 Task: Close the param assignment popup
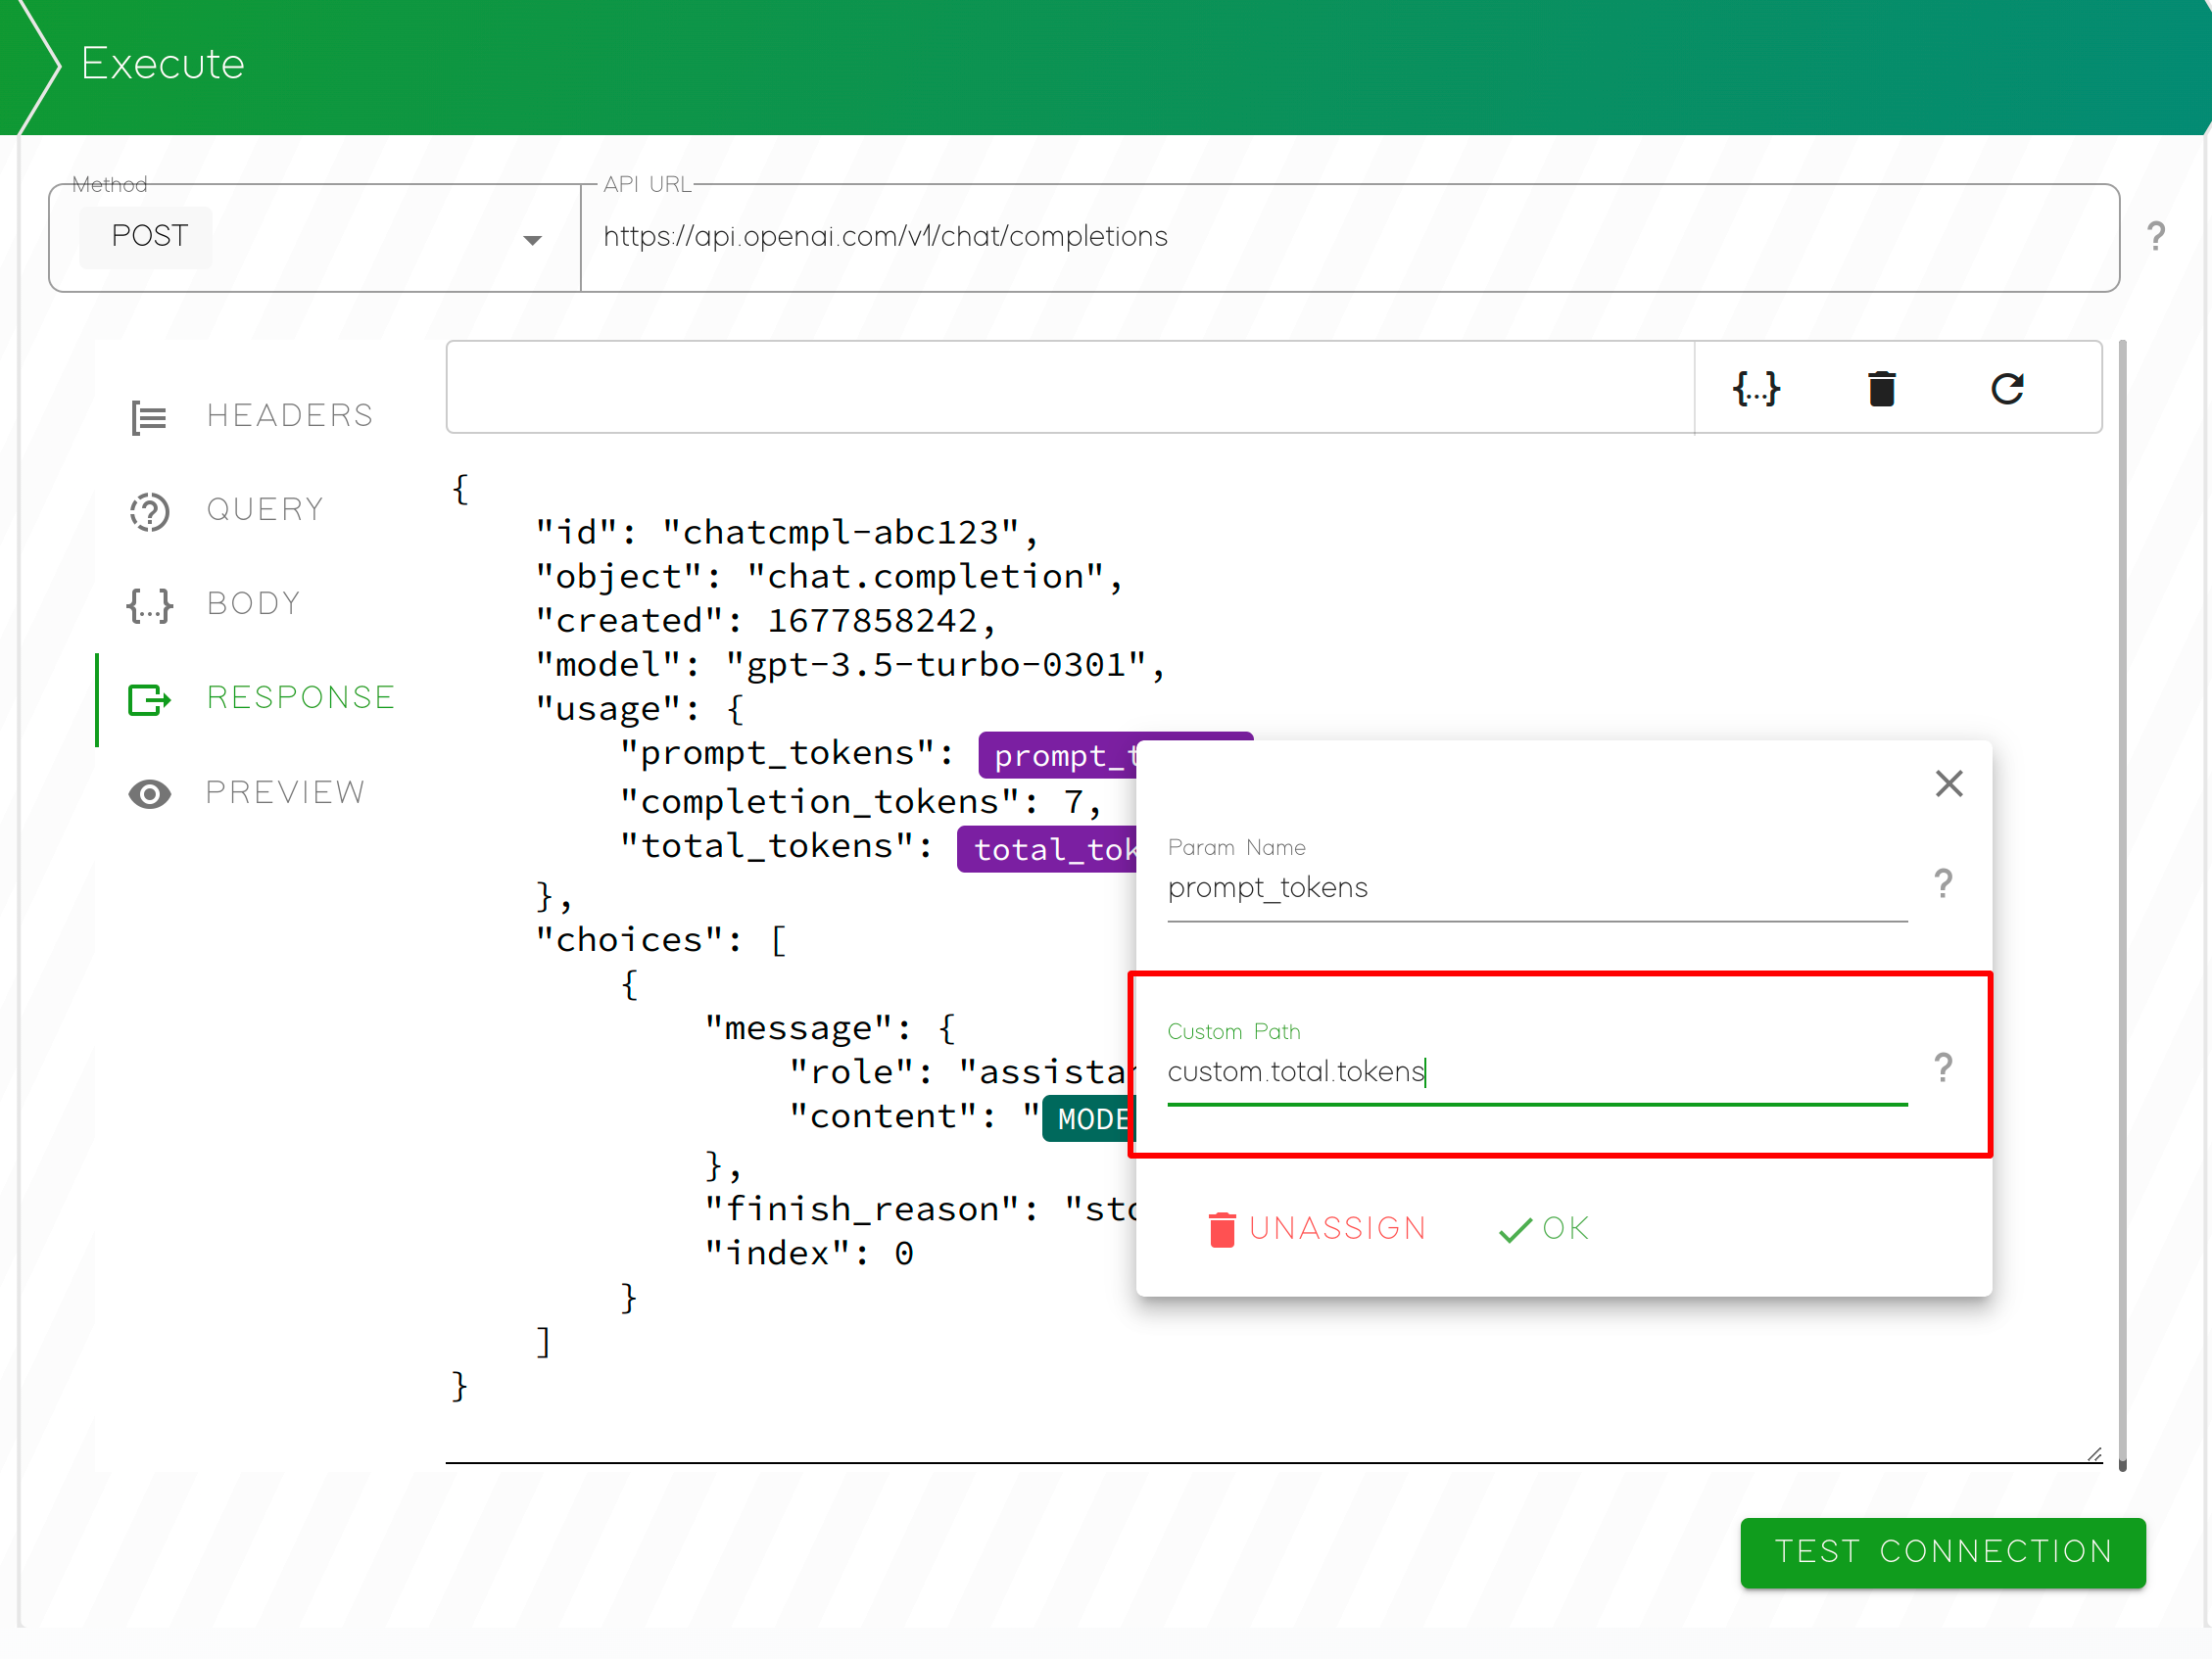click(x=1948, y=783)
